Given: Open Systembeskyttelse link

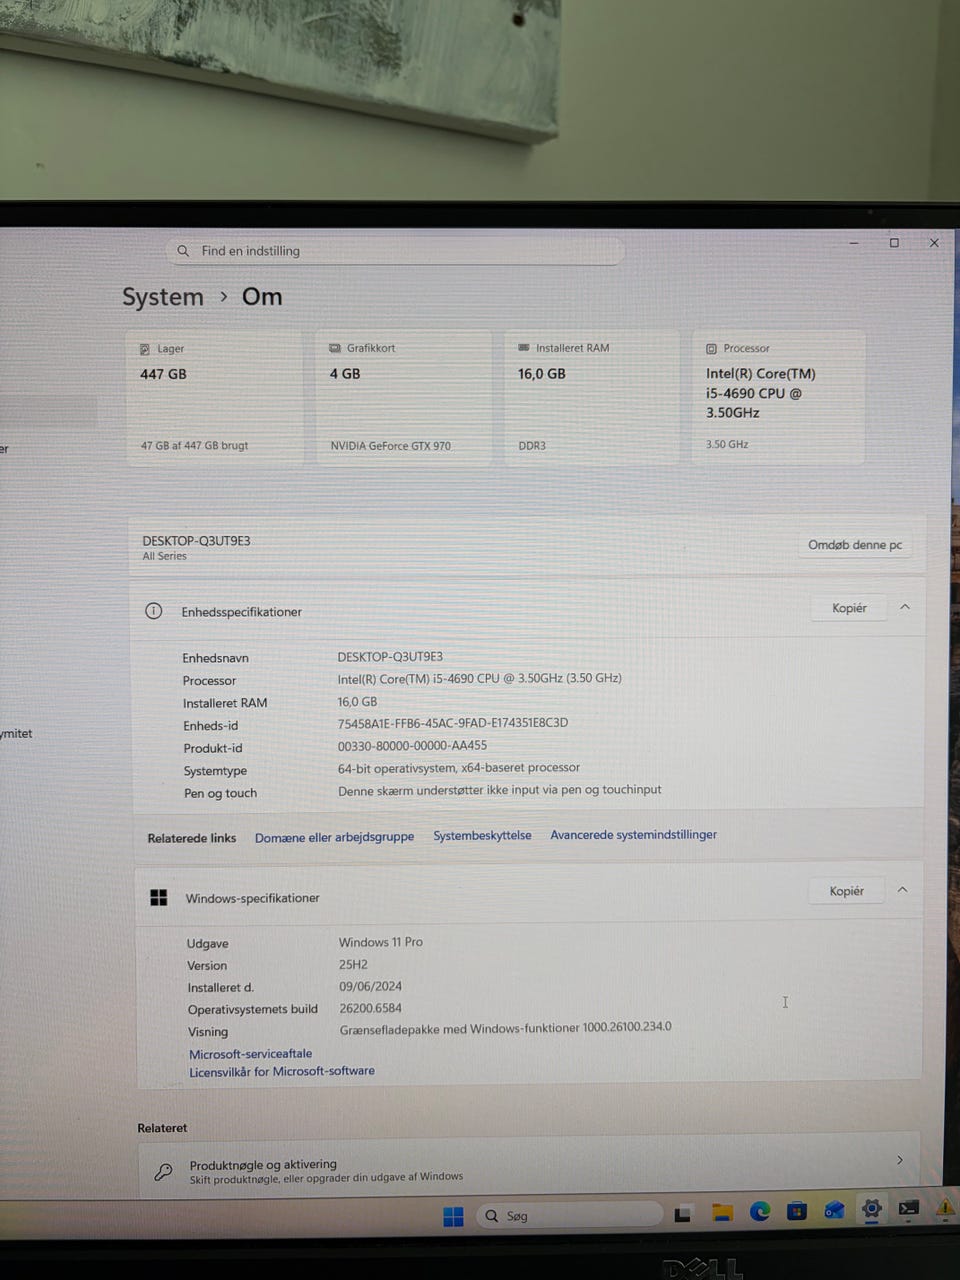Looking at the screenshot, I should [x=482, y=835].
